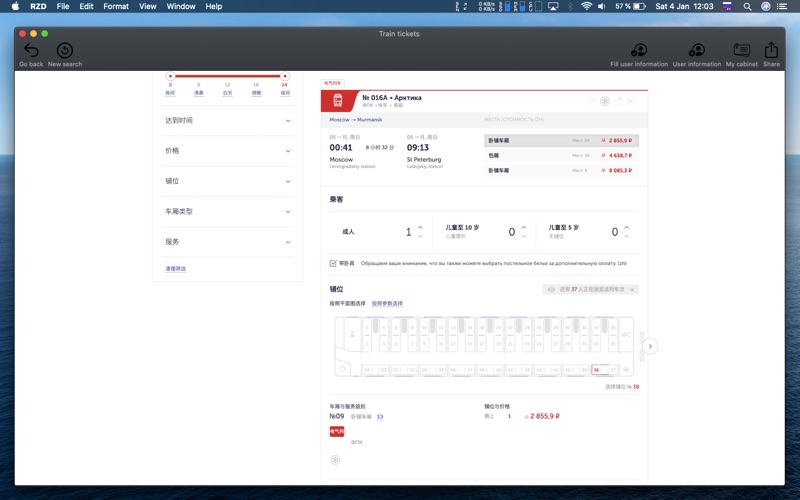Screen dimensions: 800x500
Task: Click the 清理筛选 clear filters link
Action: click(175, 269)
